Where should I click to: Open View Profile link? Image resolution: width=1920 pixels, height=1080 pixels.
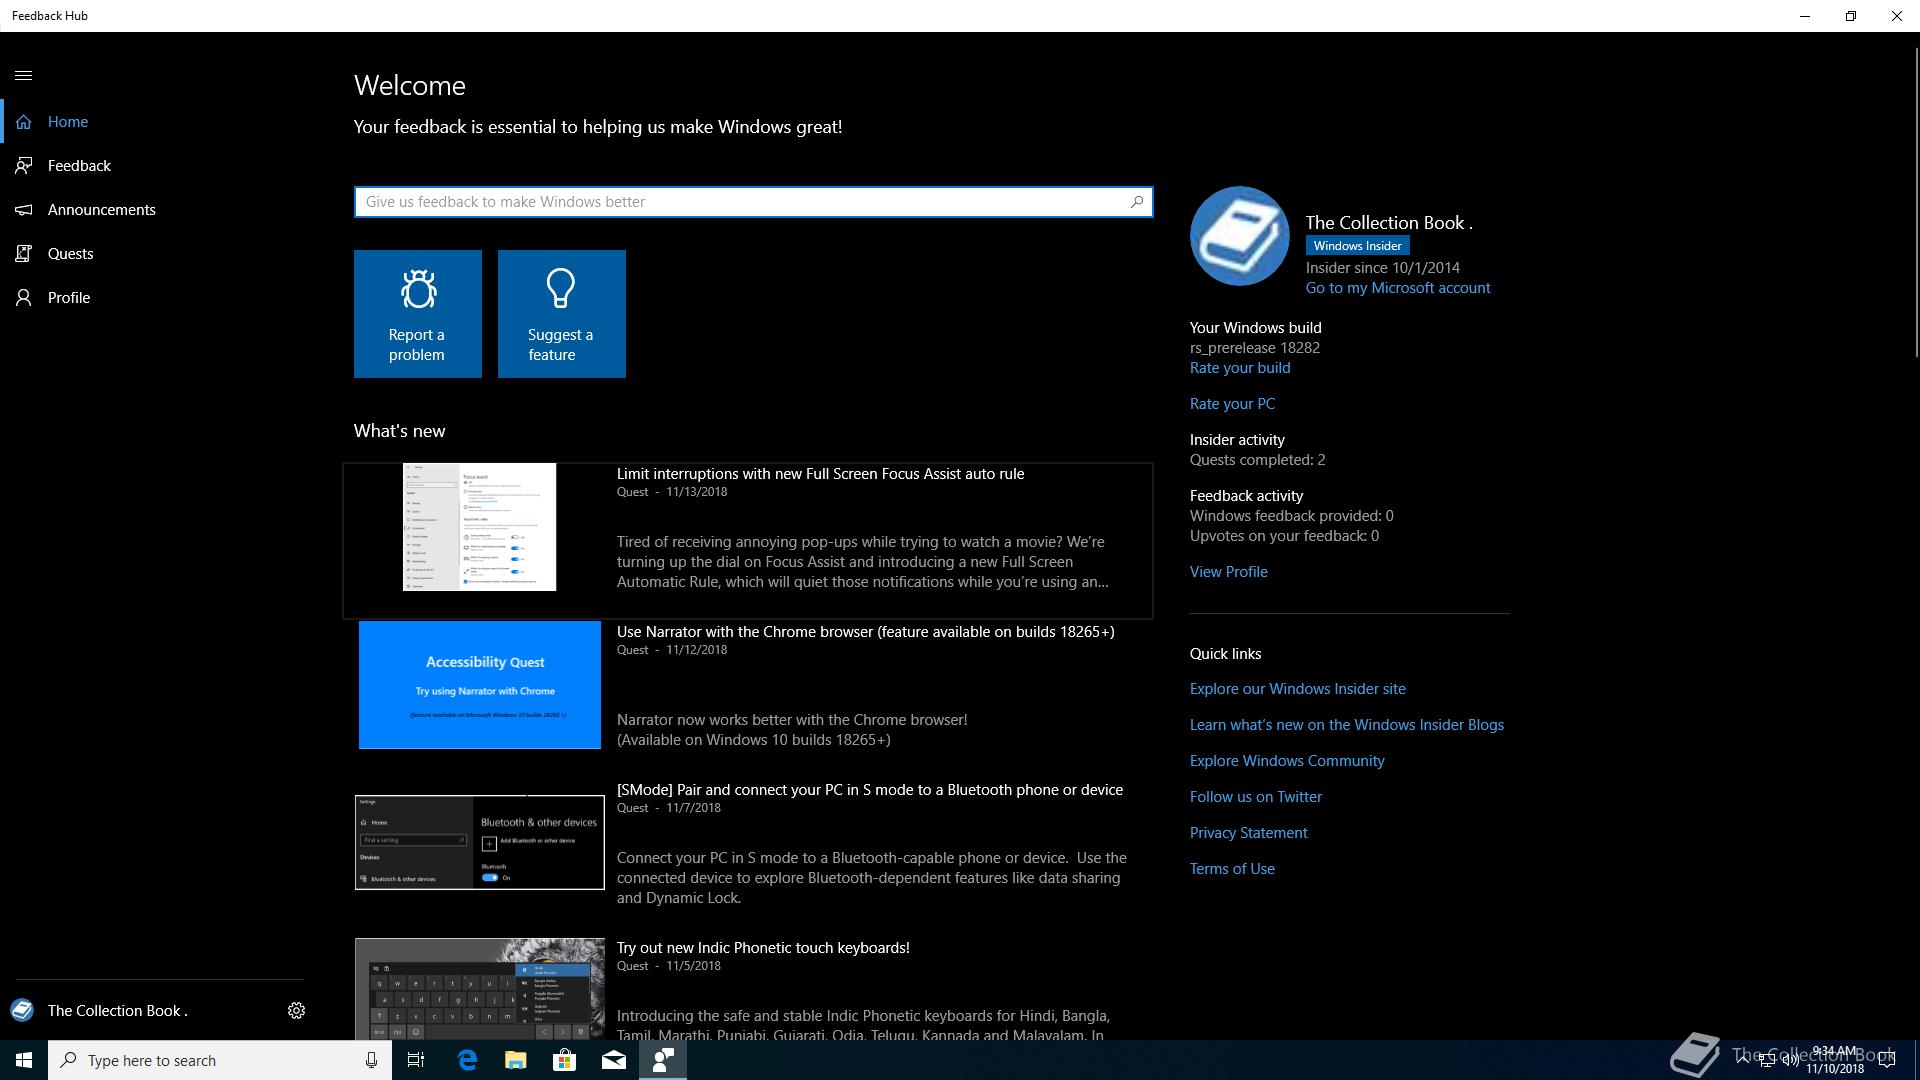tap(1229, 572)
